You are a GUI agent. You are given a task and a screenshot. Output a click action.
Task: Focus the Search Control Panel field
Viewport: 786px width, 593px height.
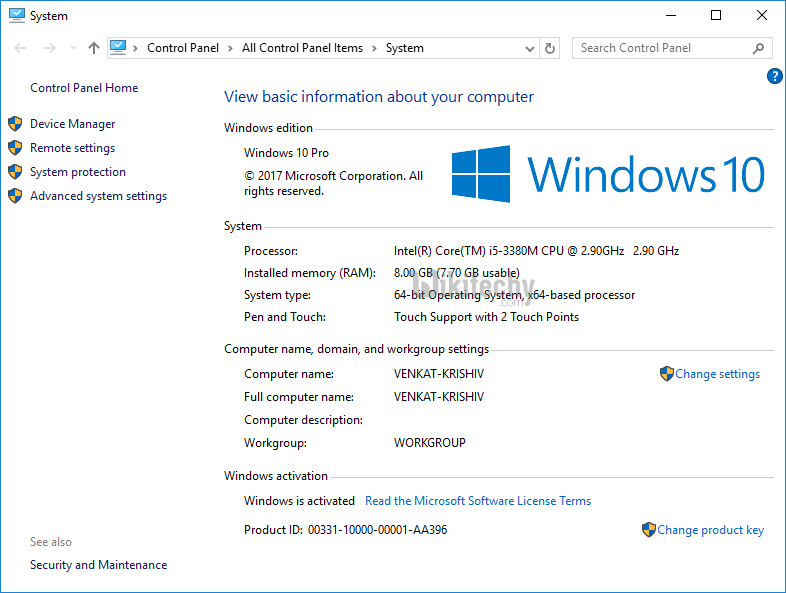[660, 48]
